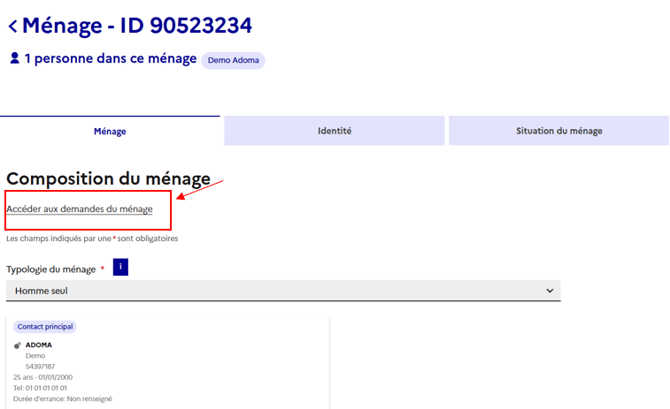Open Accéder aux demandes du ménage link
670x409 pixels.
point(79,209)
